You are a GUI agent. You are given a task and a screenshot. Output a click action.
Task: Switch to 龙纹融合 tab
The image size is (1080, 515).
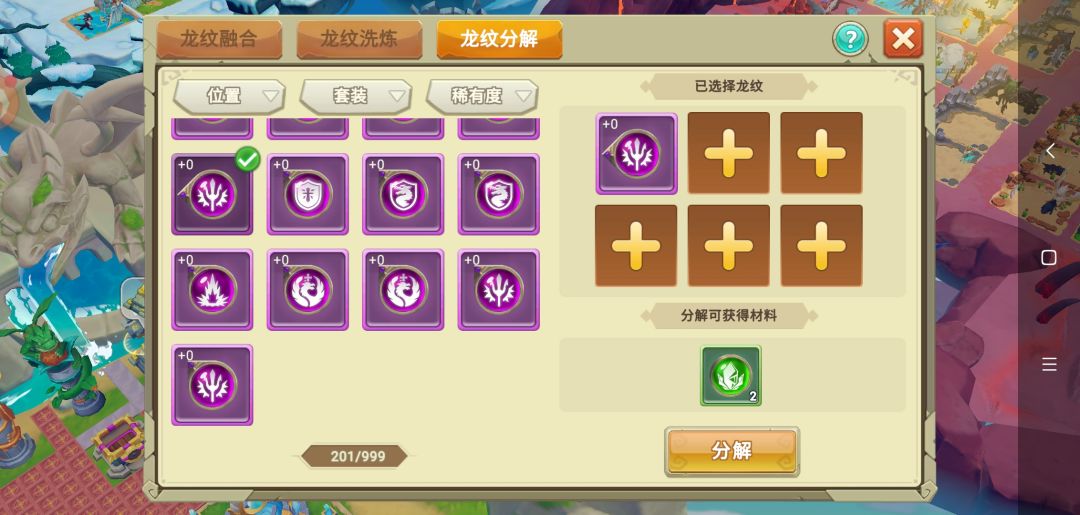point(219,39)
